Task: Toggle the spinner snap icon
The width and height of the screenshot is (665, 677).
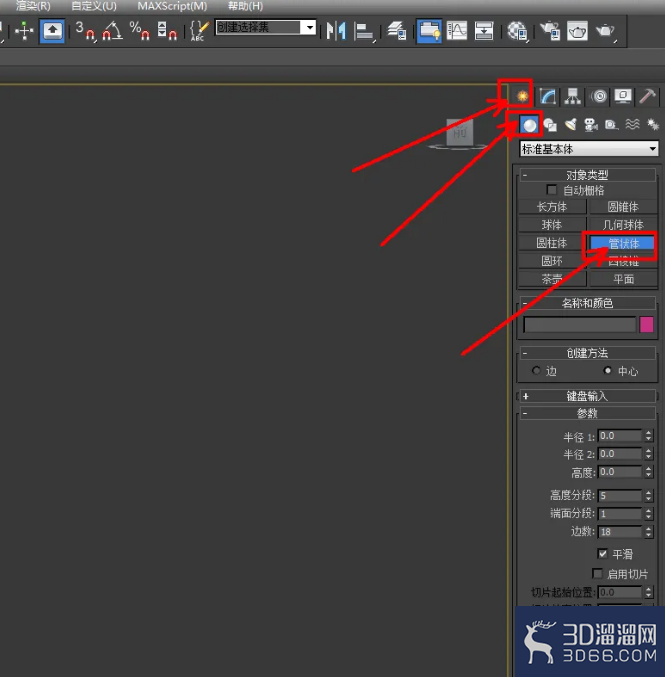Action: click(x=167, y=31)
